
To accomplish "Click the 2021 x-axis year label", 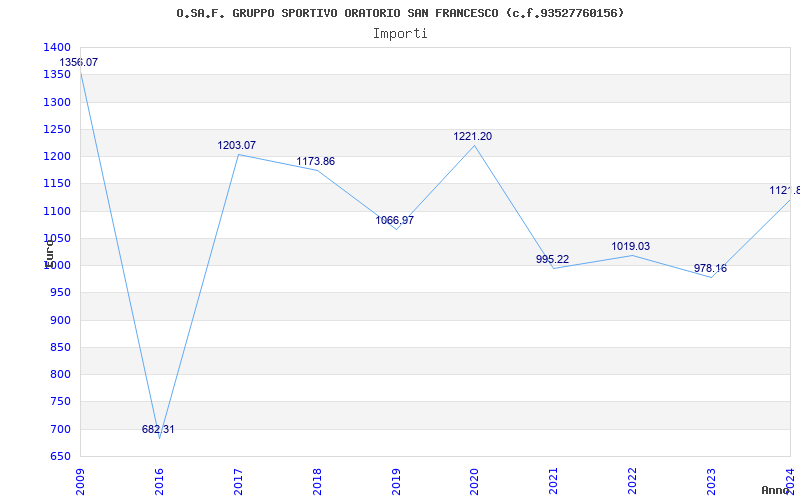I will pos(554,481).
